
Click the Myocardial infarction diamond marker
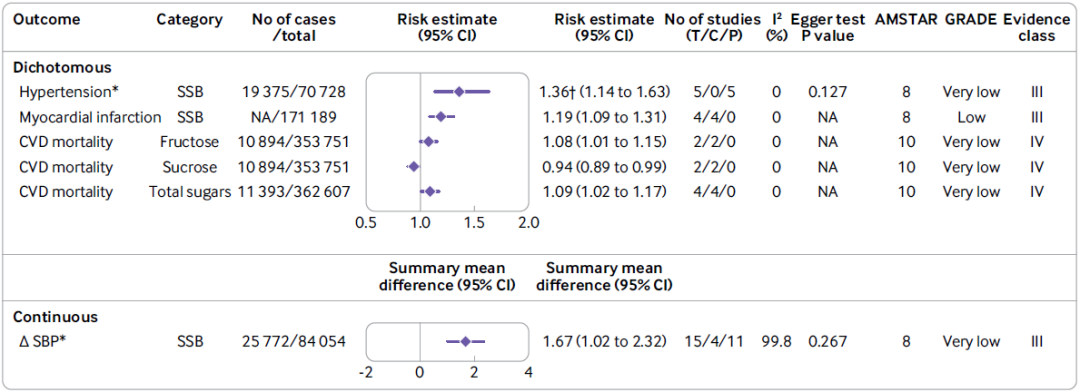pyautogui.click(x=440, y=117)
